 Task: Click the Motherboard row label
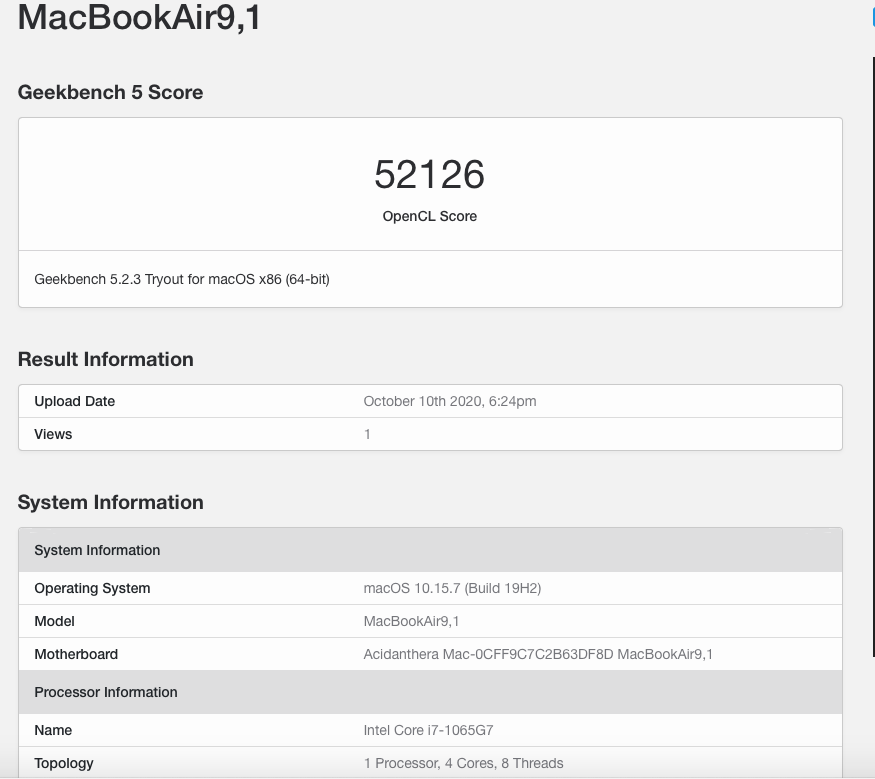point(76,654)
